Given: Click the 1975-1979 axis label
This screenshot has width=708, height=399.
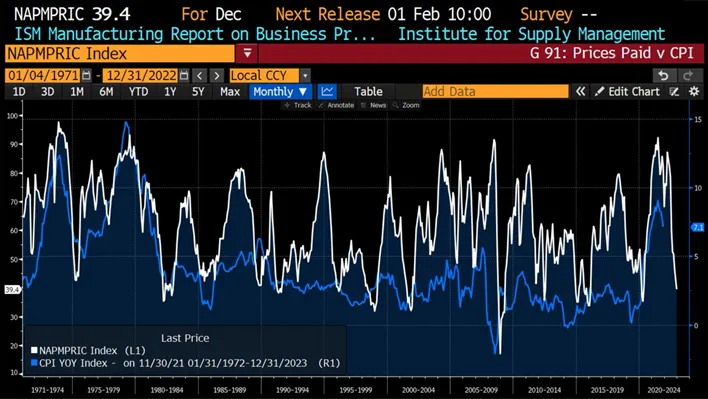Looking at the screenshot, I should [103, 390].
